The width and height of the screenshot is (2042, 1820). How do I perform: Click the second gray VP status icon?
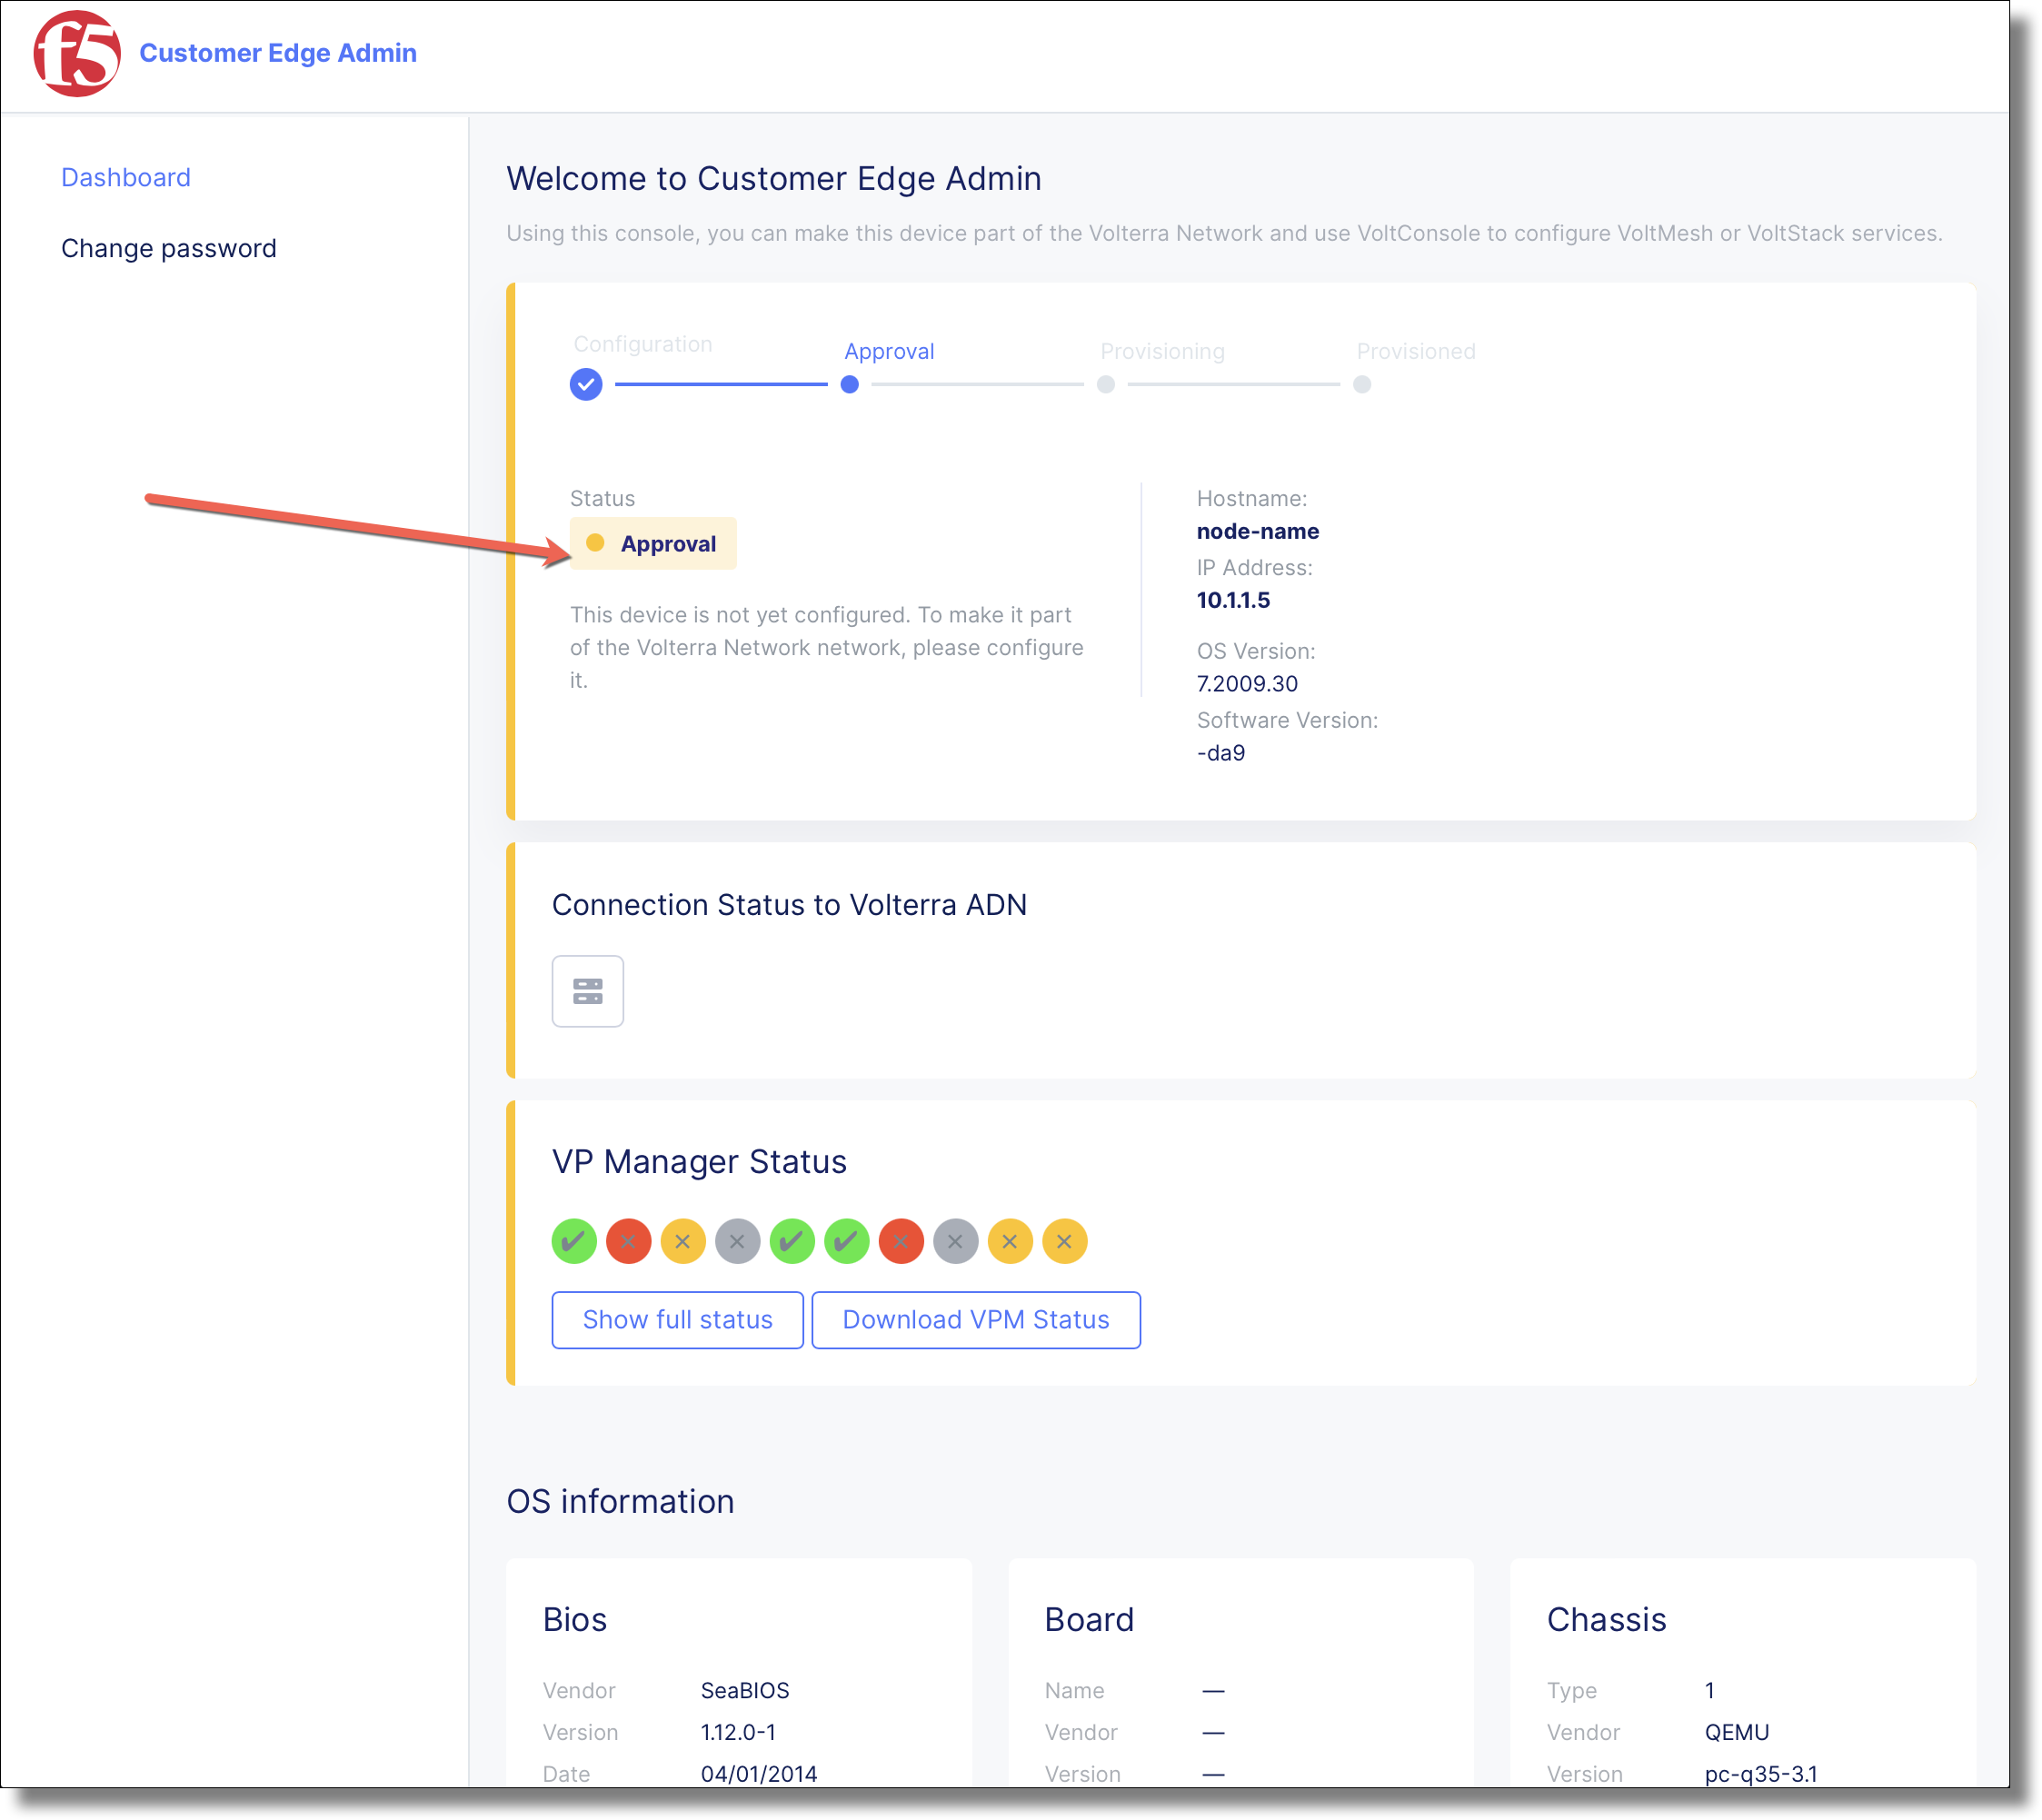pyautogui.click(x=956, y=1241)
